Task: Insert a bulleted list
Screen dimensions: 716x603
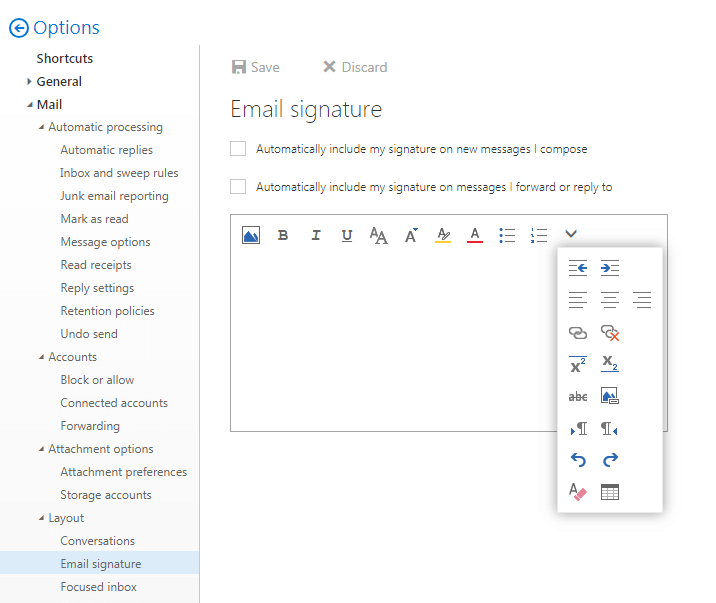Action: [507, 235]
